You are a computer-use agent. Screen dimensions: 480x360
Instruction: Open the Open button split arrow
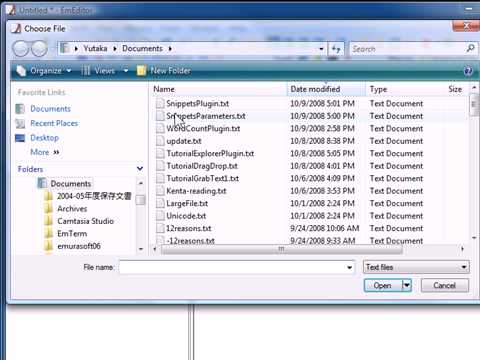pos(407,285)
